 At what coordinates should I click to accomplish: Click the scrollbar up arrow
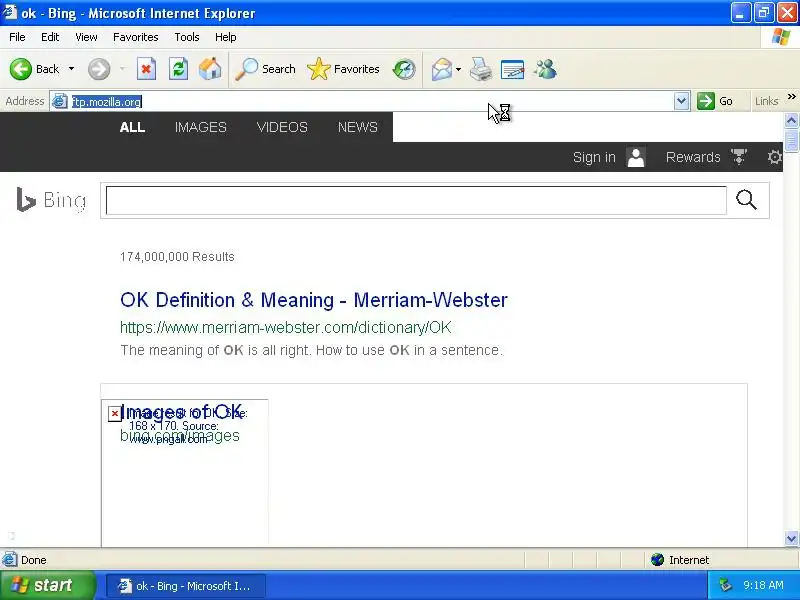[x=791, y=120]
